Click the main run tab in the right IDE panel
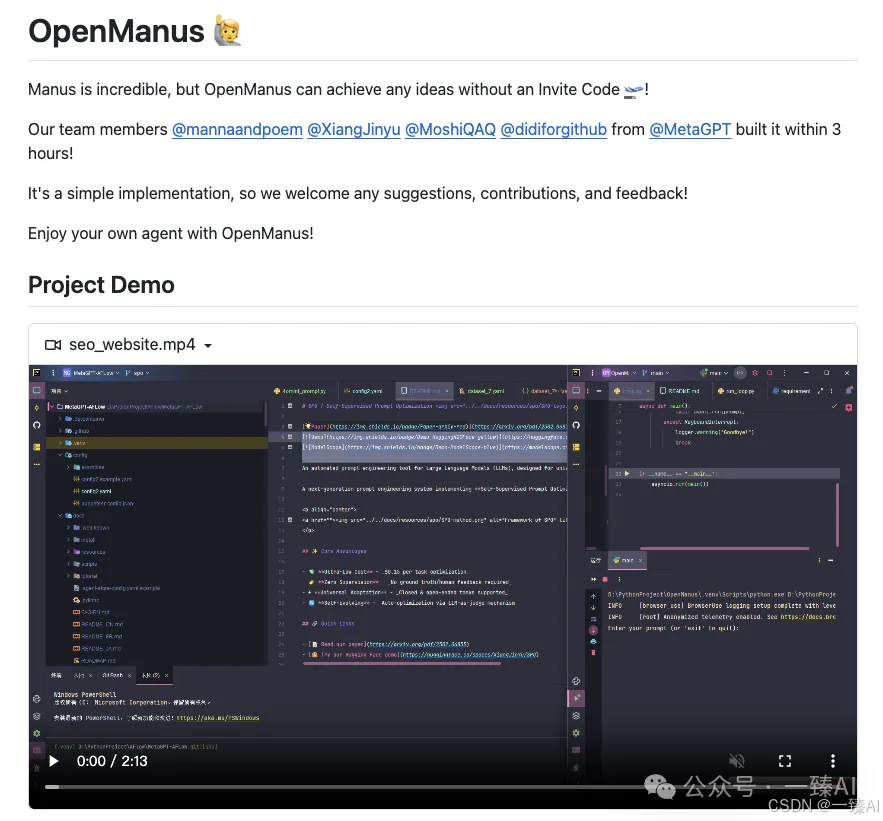This screenshot has width=883, height=821. 627,560
